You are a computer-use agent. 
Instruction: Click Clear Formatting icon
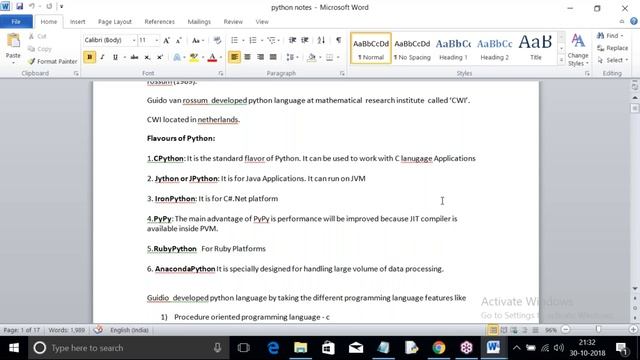217,40
